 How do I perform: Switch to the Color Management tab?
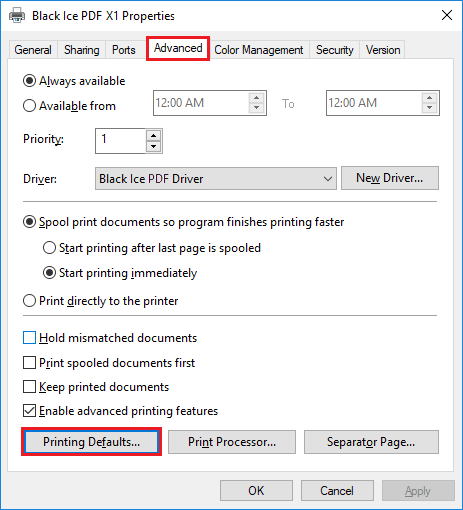(x=259, y=50)
